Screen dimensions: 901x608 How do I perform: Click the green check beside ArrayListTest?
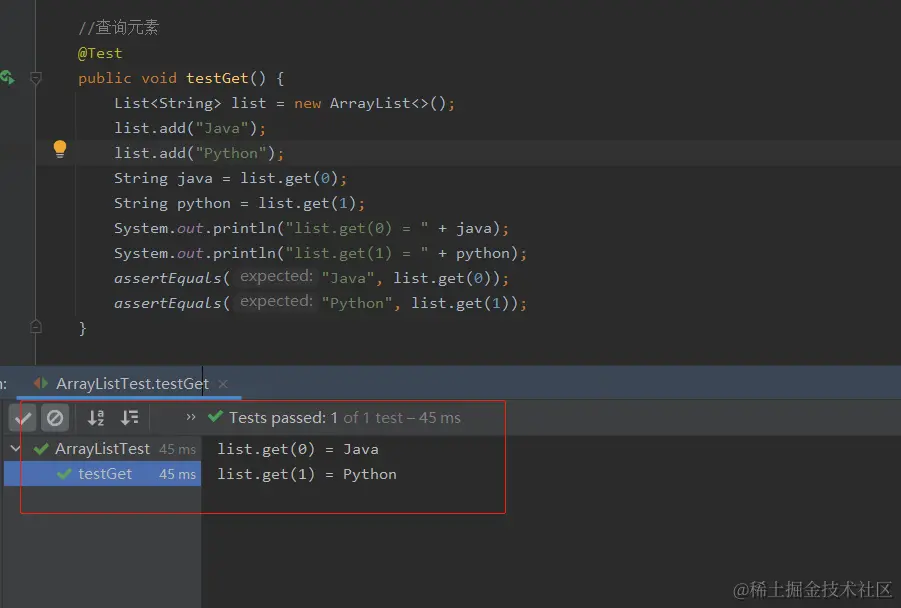(40, 448)
